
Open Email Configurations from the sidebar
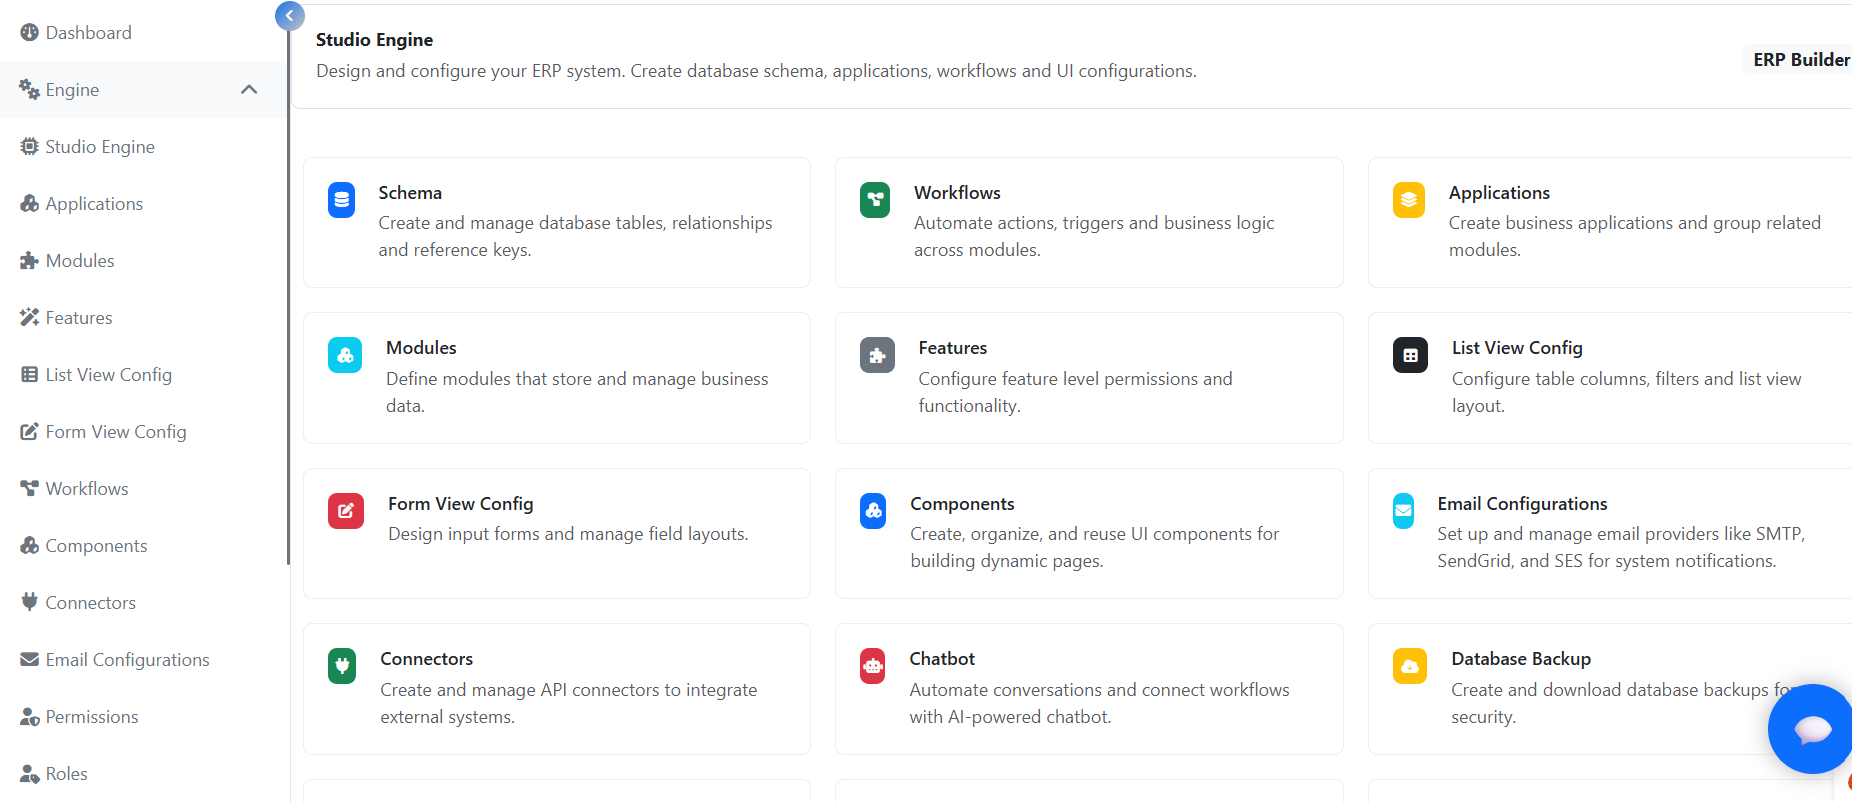pyautogui.click(x=127, y=660)
